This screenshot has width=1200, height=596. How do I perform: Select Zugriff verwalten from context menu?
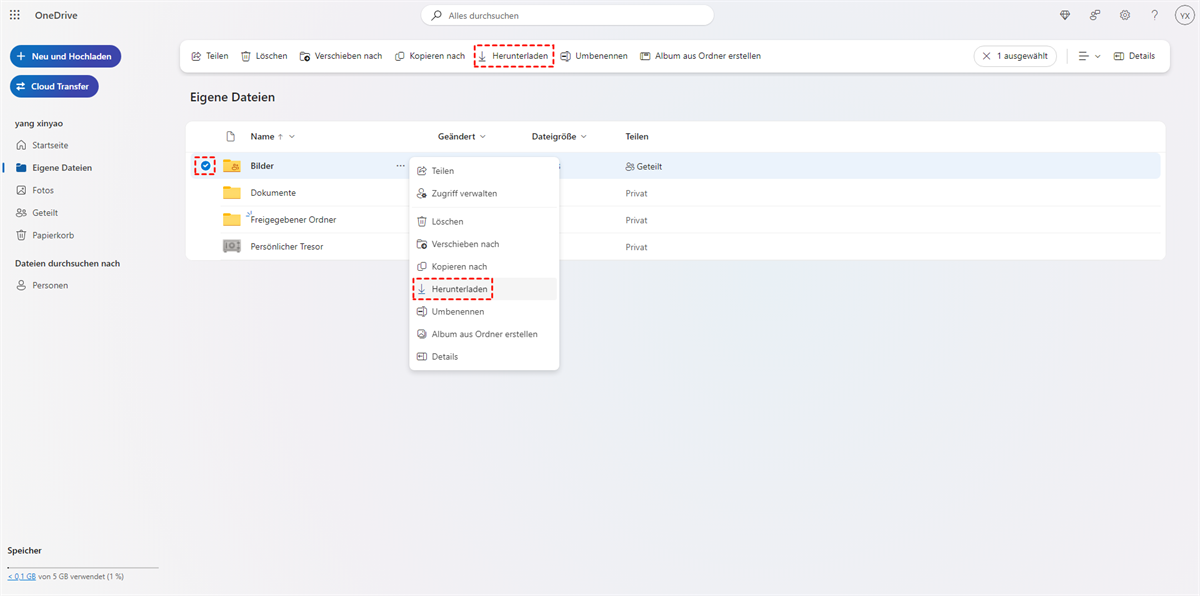pos(464,193)
